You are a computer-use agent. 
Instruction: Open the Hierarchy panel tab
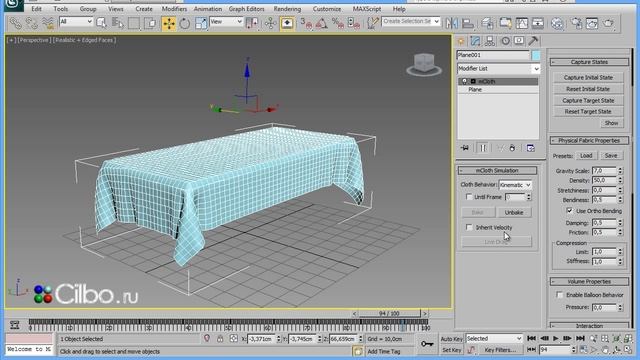(x=489, y=41)
